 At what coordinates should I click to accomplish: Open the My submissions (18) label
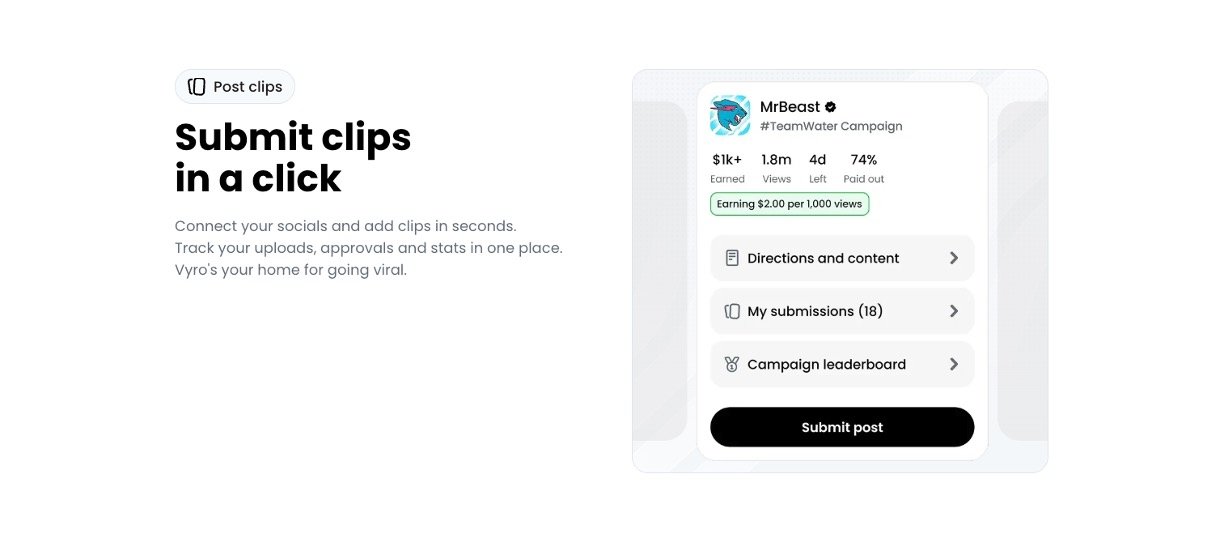pyautogui.click(x=815, y=311)
